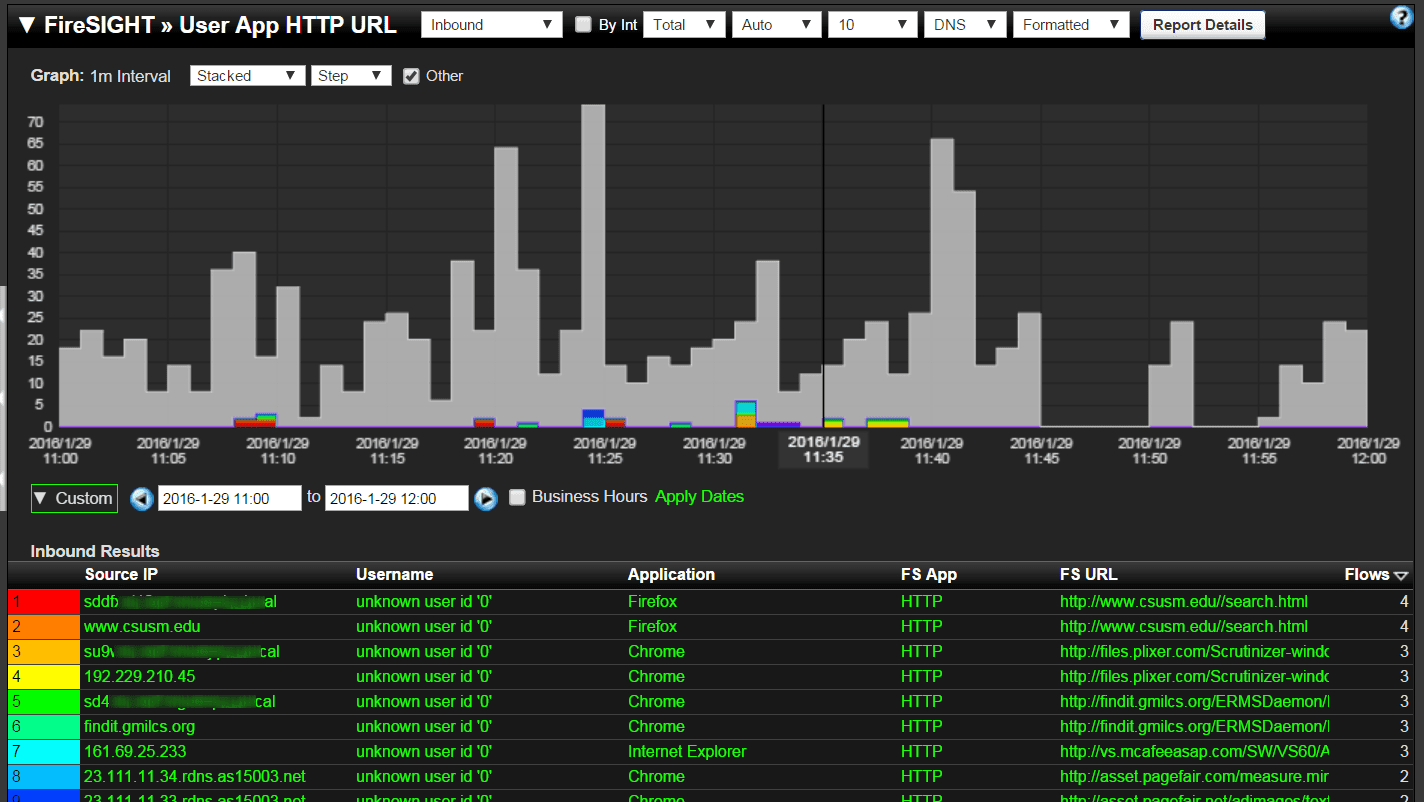Sort by Source IP column header
The height and width of the screenshot is (802, 1424).
(x=121, y=575)
